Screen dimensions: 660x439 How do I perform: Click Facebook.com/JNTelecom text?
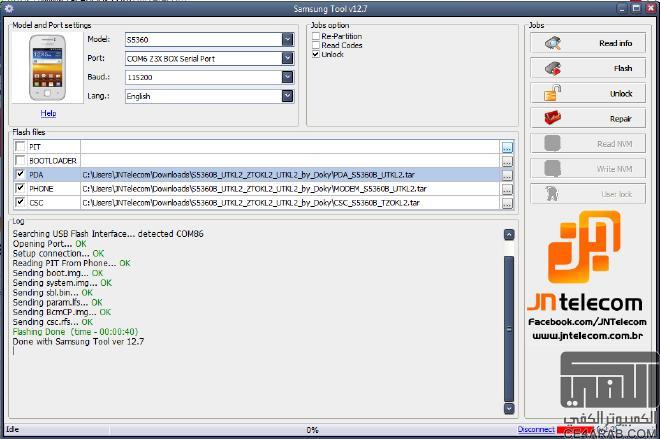(x=587, y=322)
